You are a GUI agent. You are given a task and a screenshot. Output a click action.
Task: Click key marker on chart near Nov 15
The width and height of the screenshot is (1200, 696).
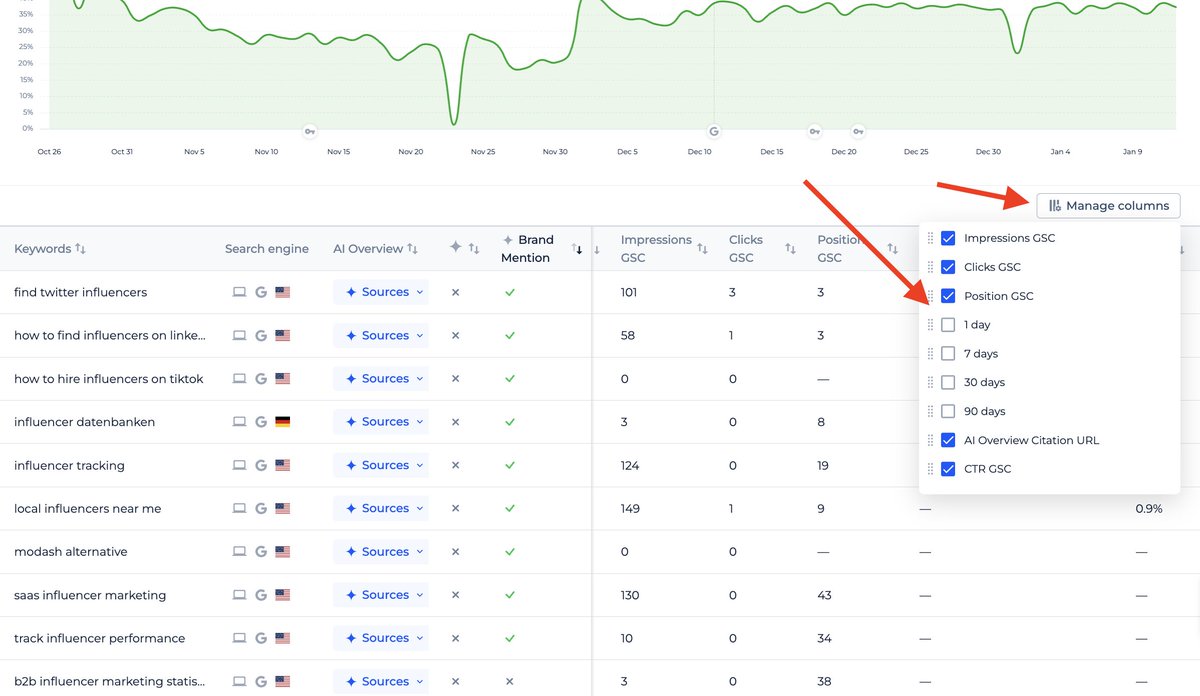click(310, 131)
